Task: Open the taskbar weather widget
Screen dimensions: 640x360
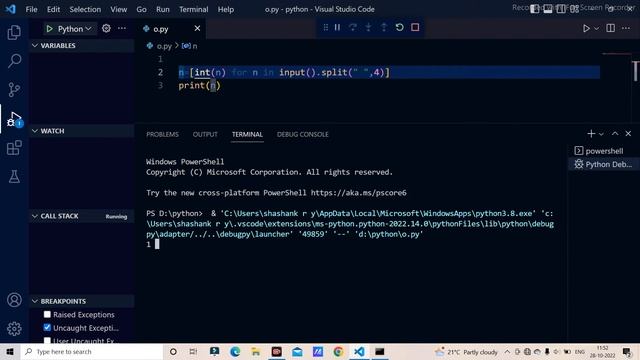Action: click(467, 351)
